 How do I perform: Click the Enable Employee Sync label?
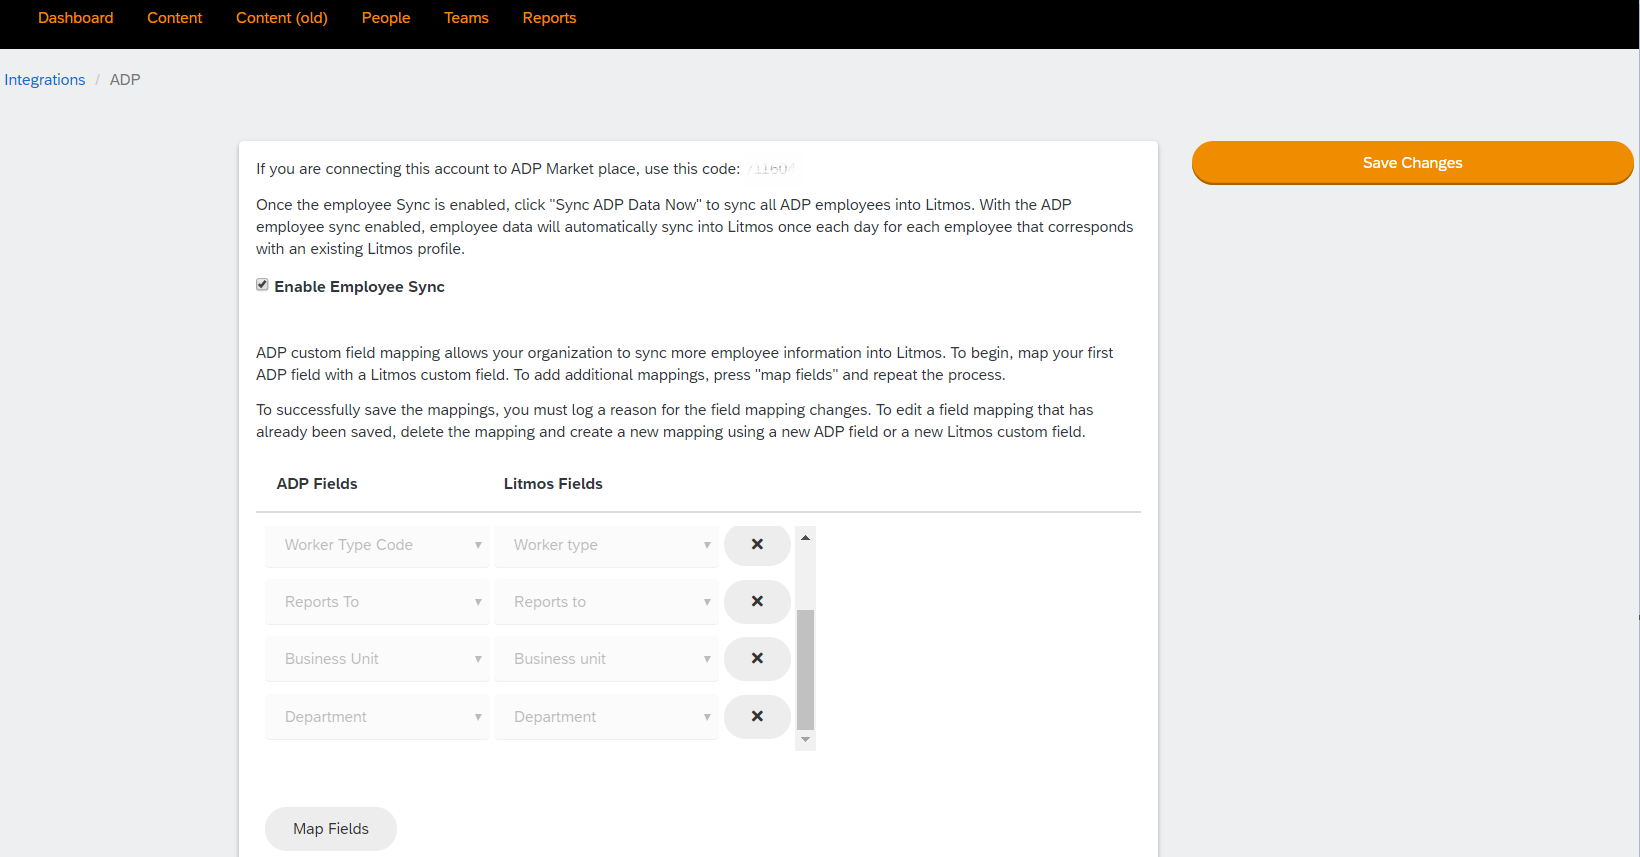click(x=360, y=287)
